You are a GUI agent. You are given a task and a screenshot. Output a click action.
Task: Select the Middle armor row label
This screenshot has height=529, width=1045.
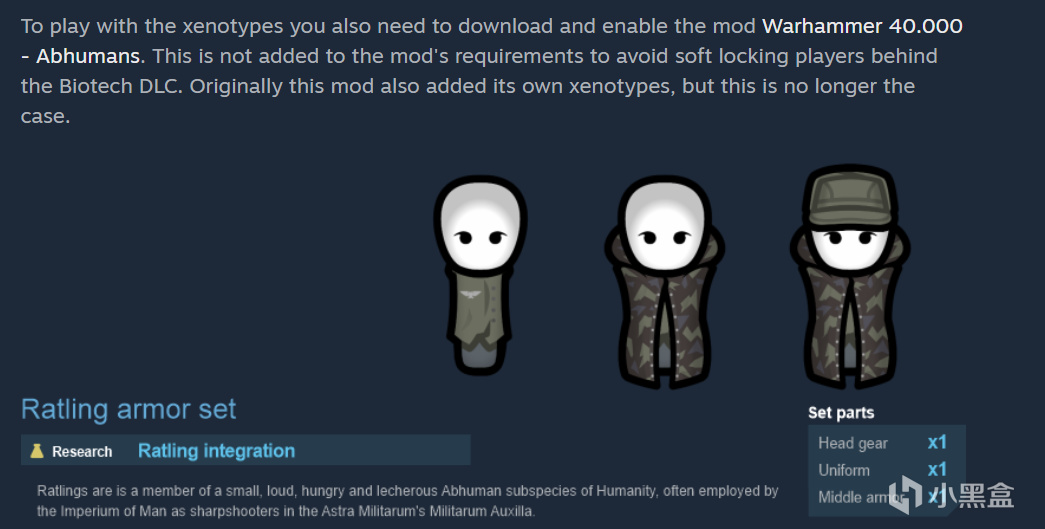coord(859,497)
